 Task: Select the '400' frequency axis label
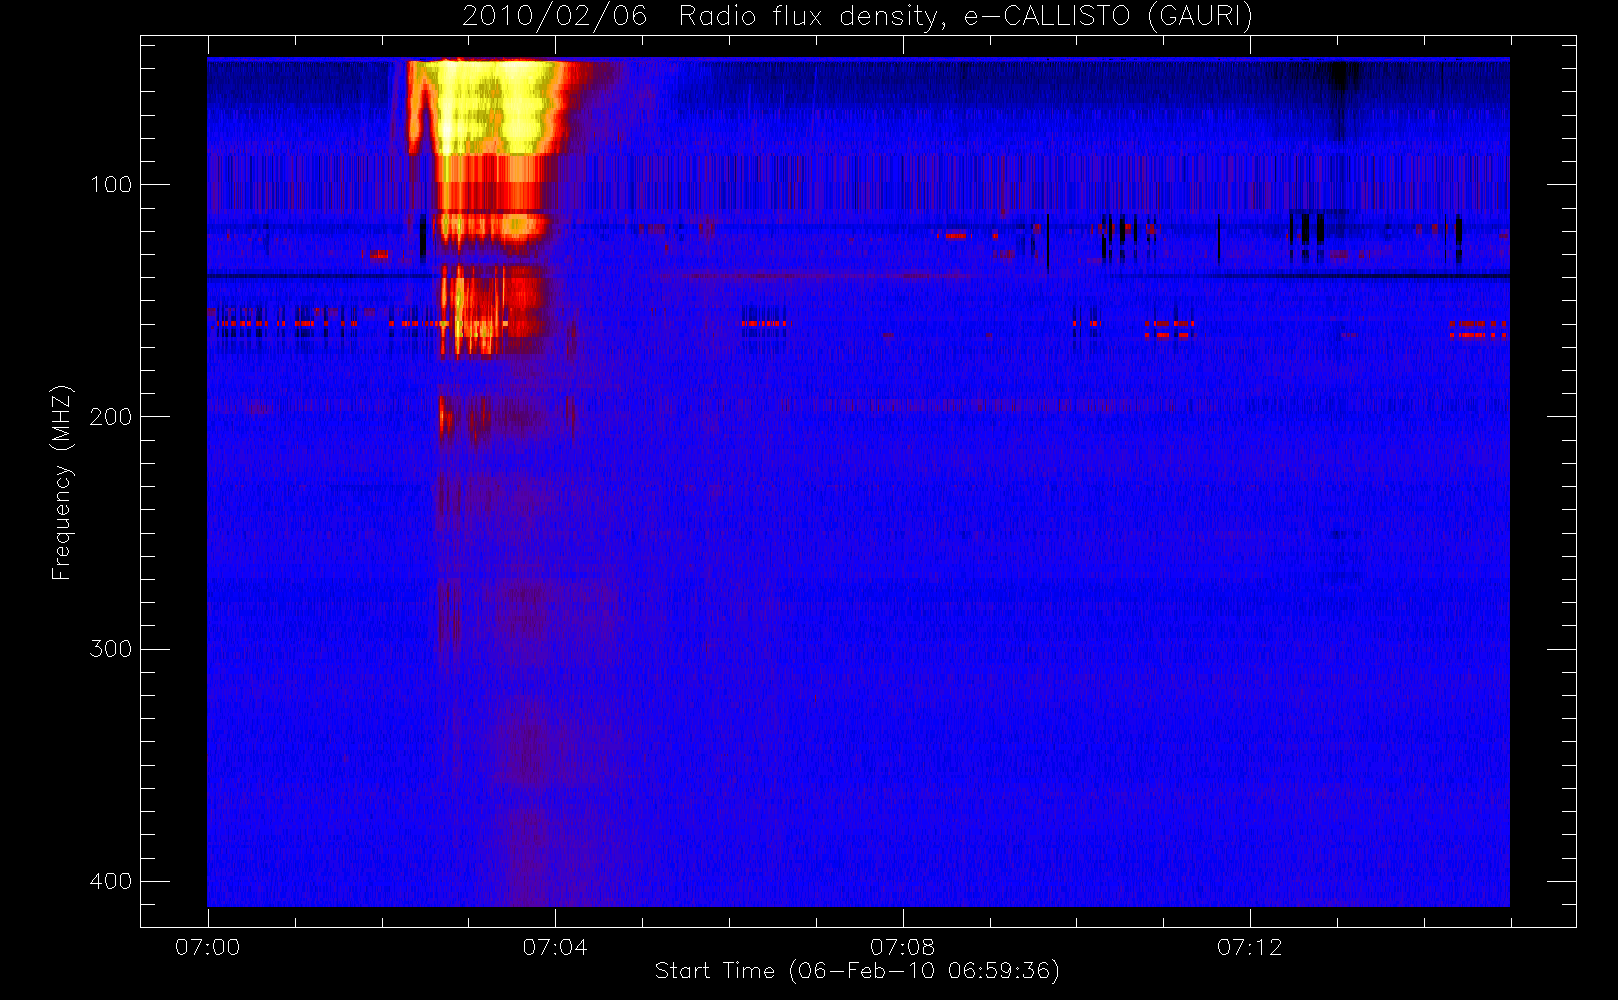tap(110, 881)
